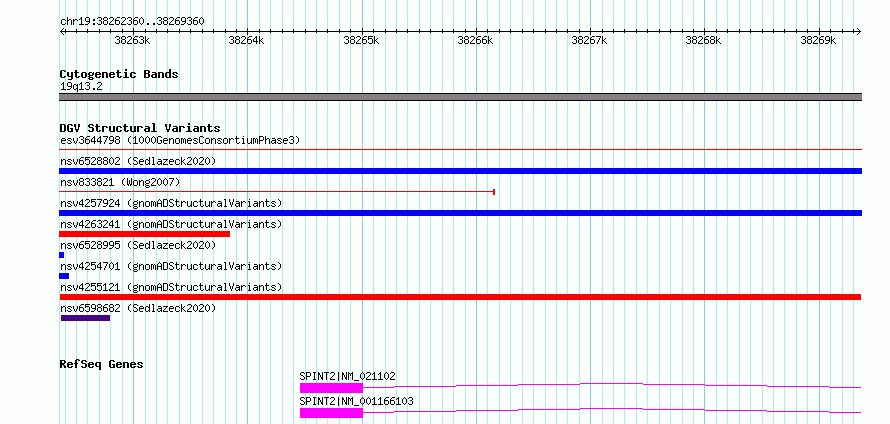Click the Cytogenetic Bands track title
Image resolution: width=890 pixels, height=424 pixels.
[x=119, y=74]
